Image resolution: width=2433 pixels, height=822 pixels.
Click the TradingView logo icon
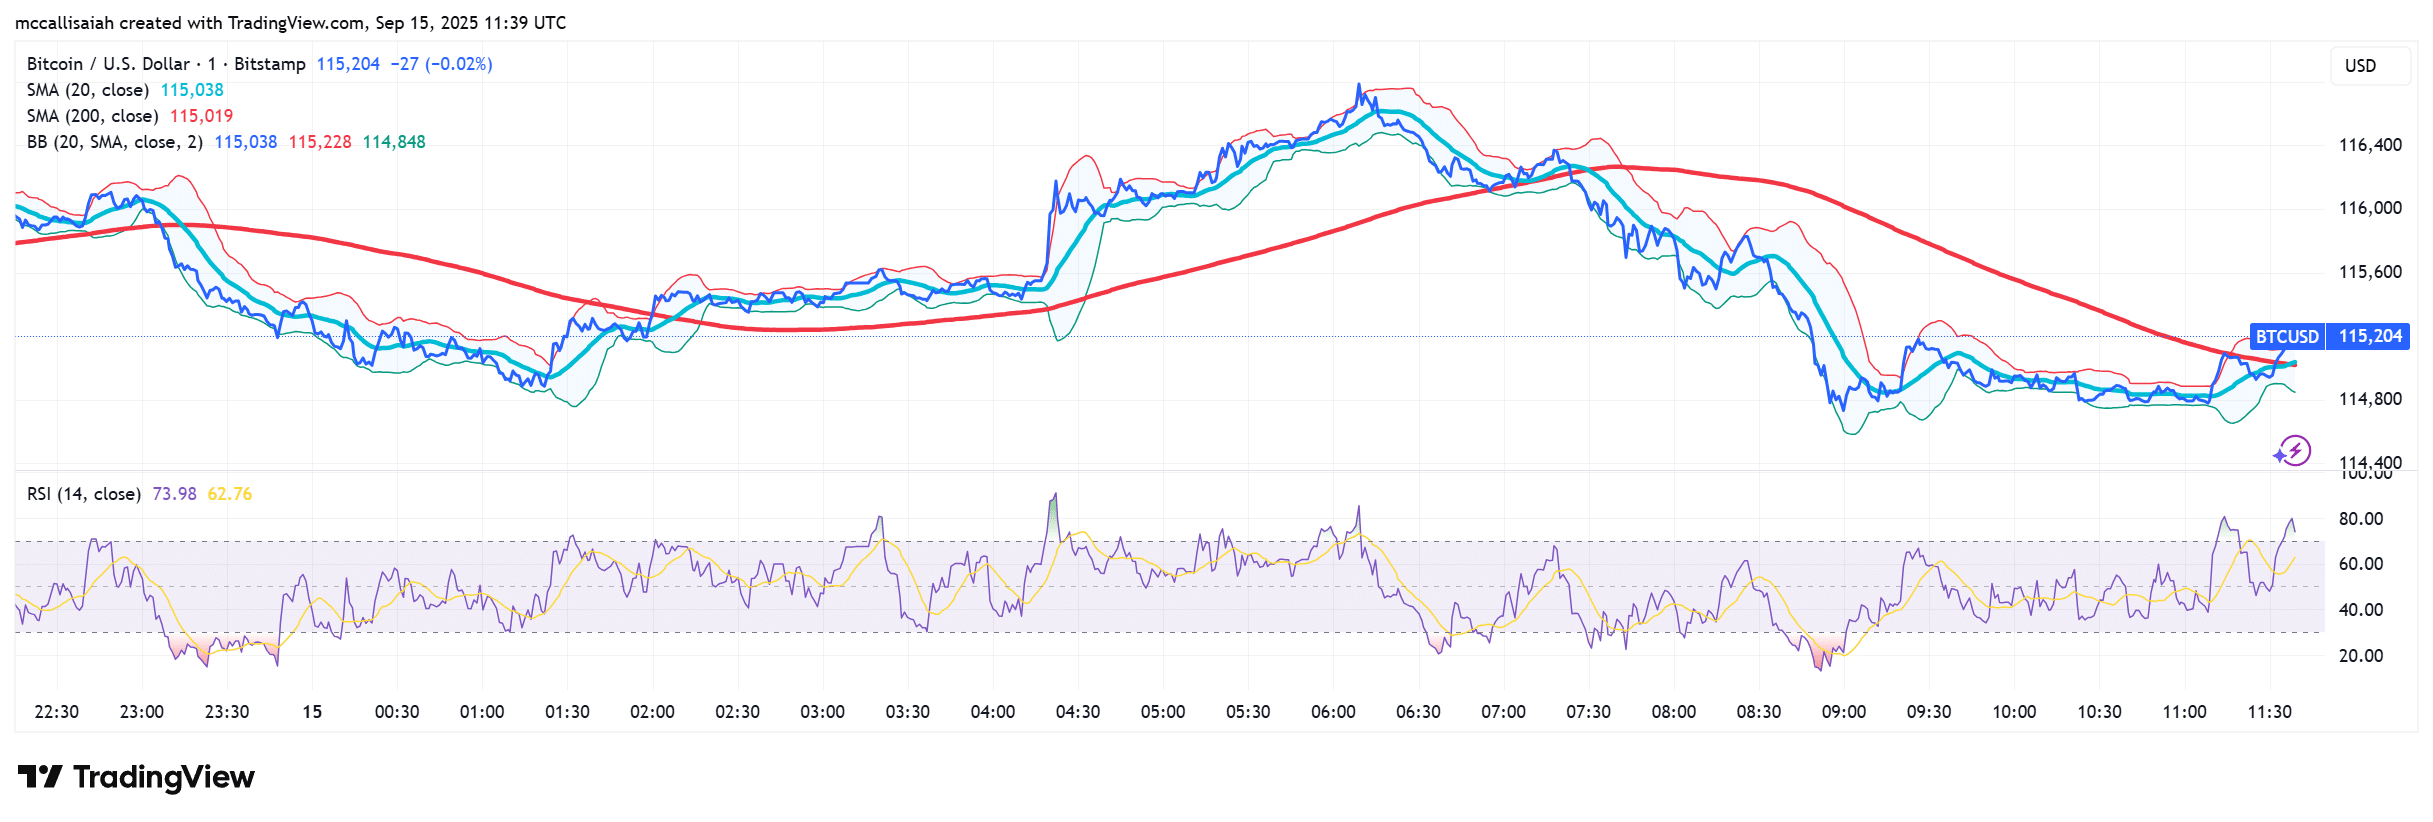pos(40,776)
